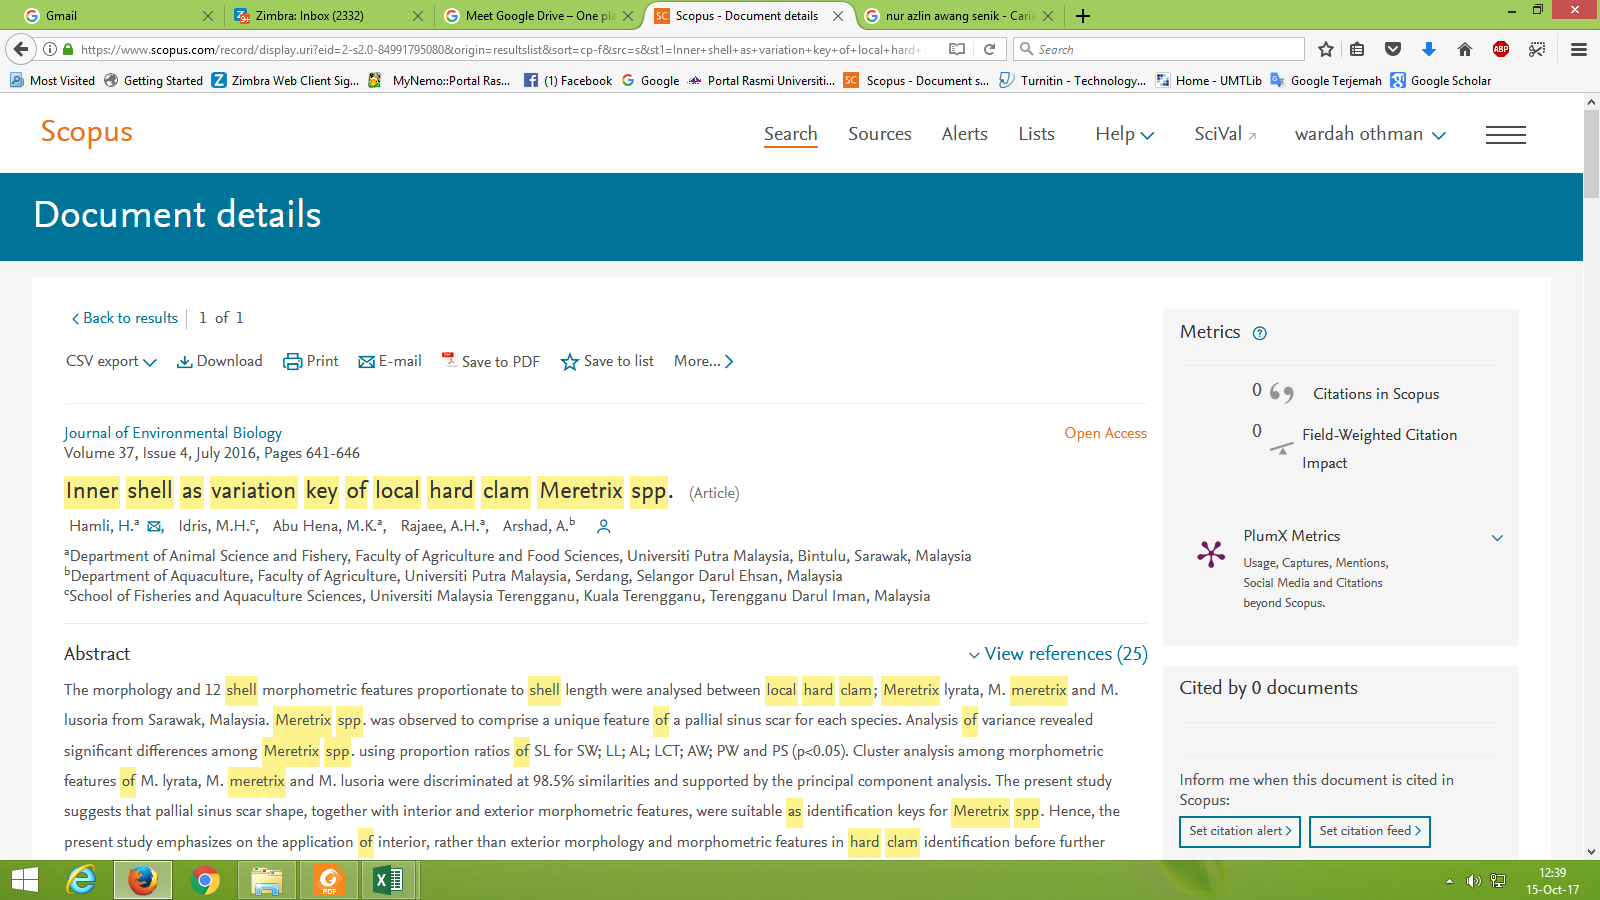The width and height of the screenshot is (1600, 900).
Task: Click the Metrics help question mark icon
Action: pyautogui.click(x=1260, y=334)
